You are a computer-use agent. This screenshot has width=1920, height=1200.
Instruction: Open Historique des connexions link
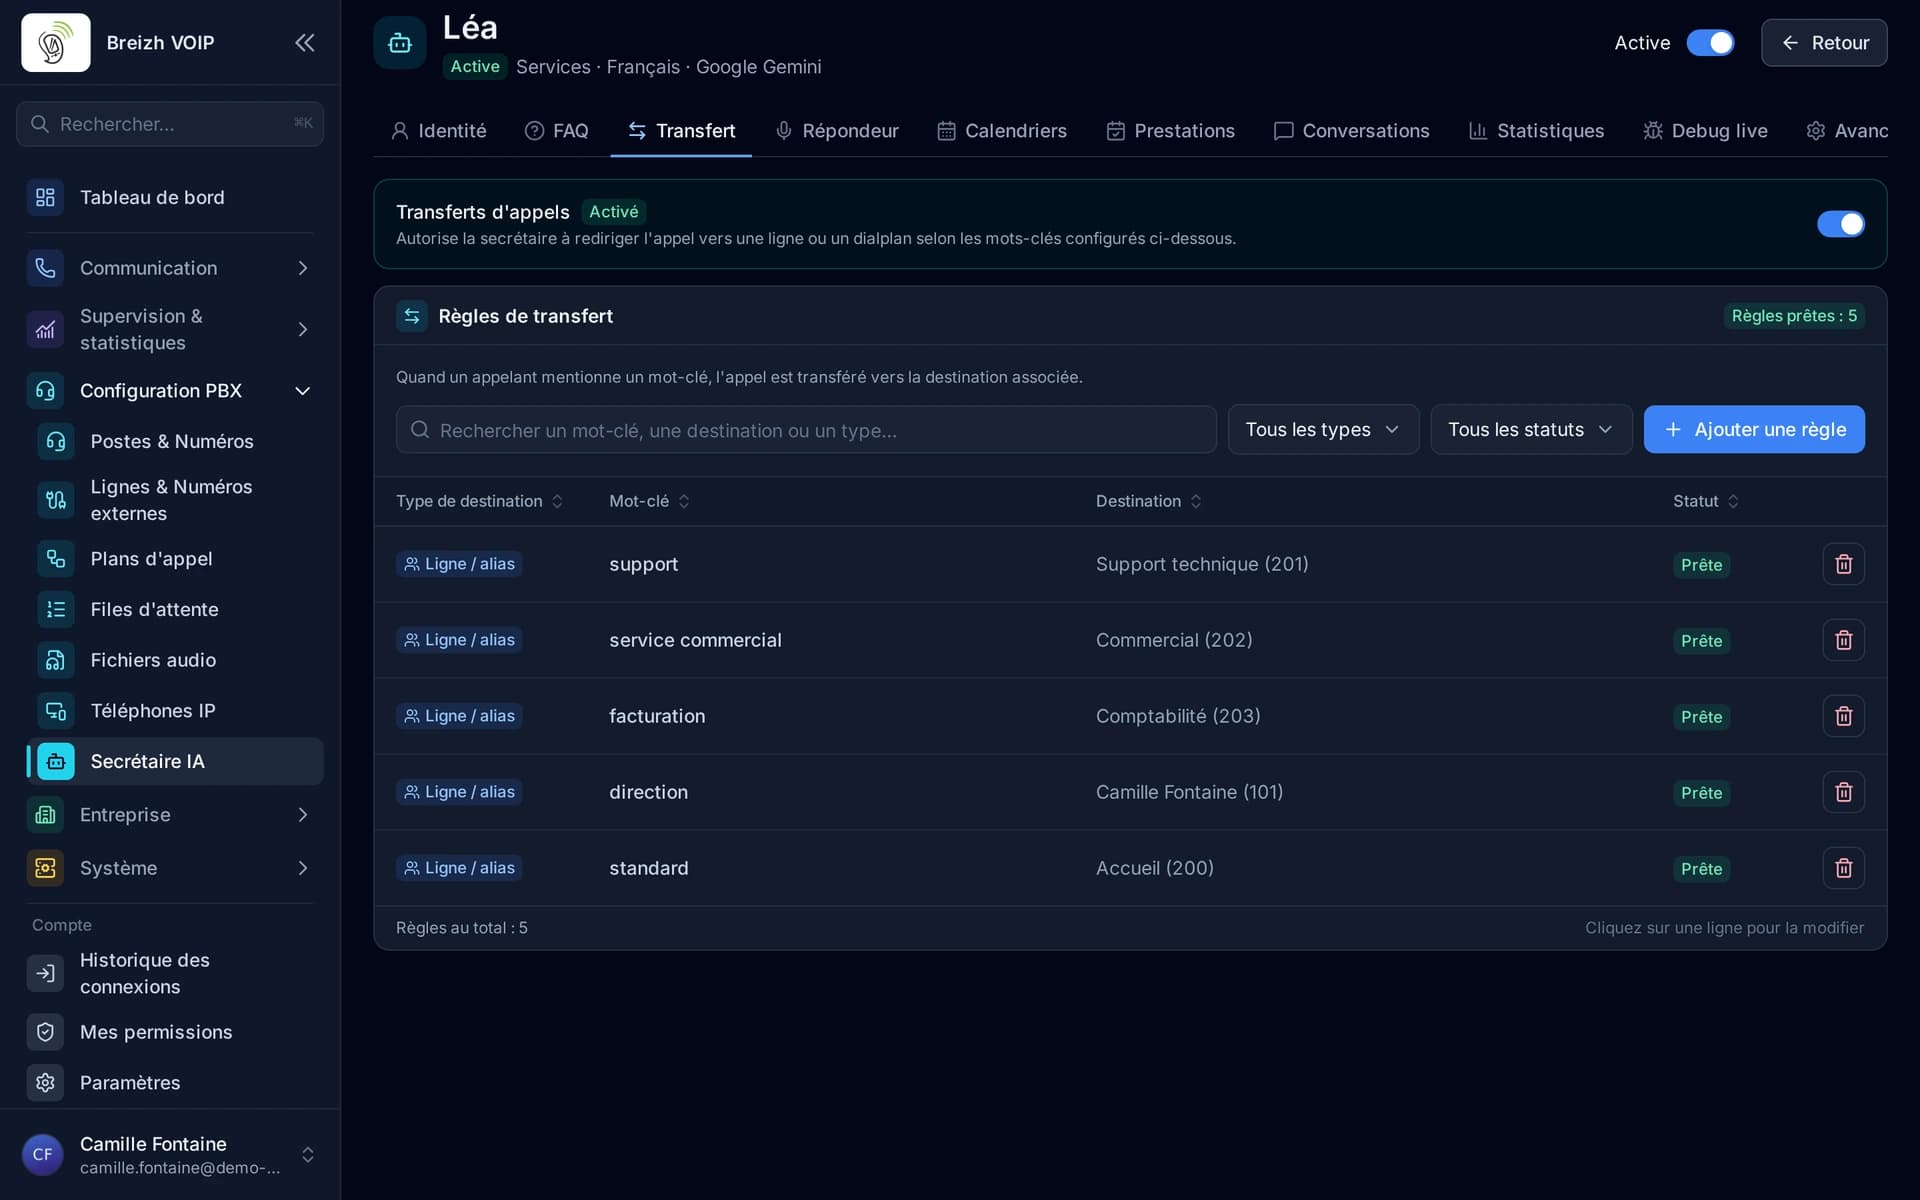point(170,973)
